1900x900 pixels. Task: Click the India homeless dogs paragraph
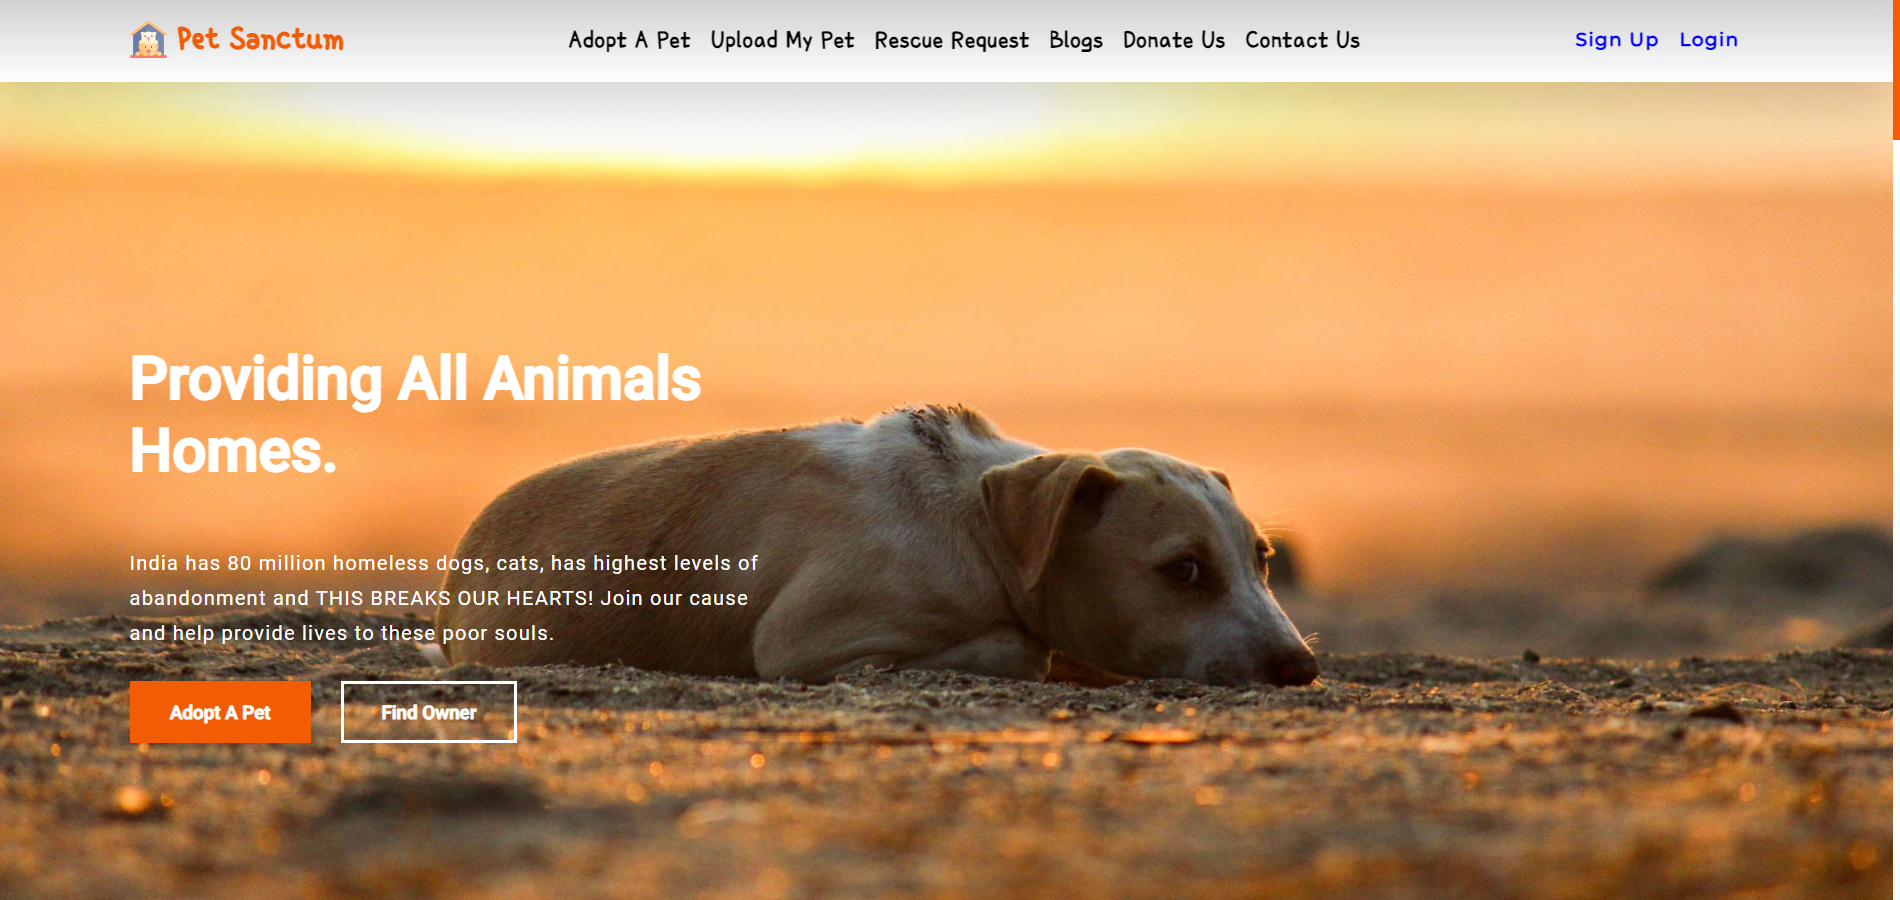click(x=443, y=598)
